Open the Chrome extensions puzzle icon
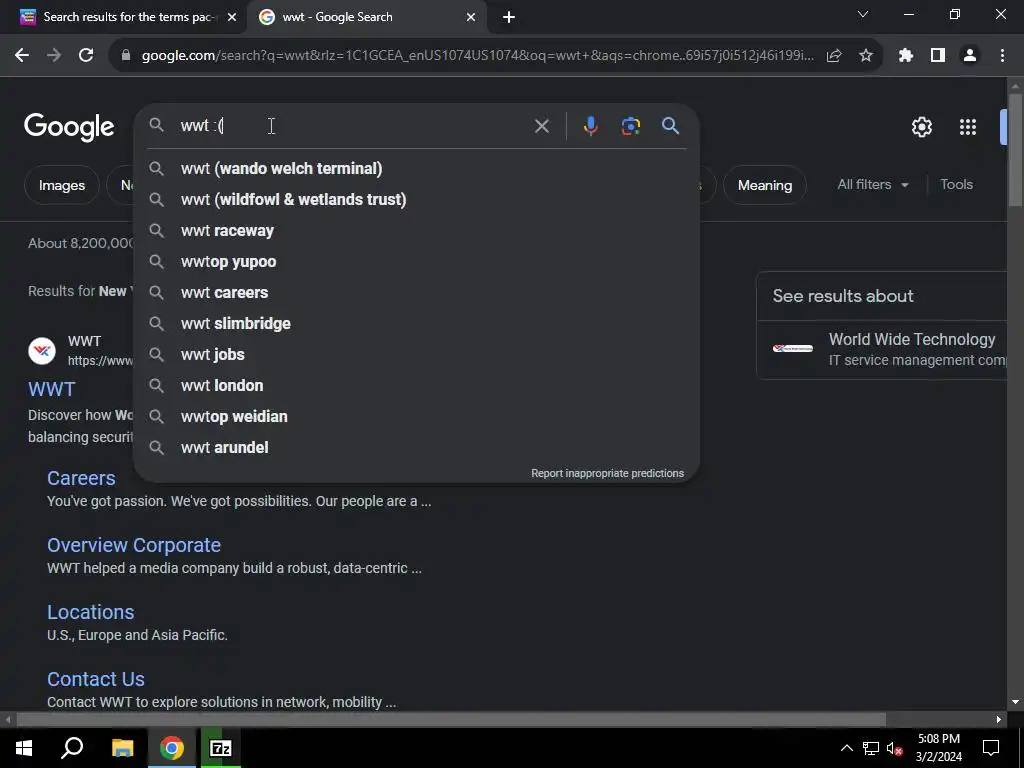 pos(906,56)
